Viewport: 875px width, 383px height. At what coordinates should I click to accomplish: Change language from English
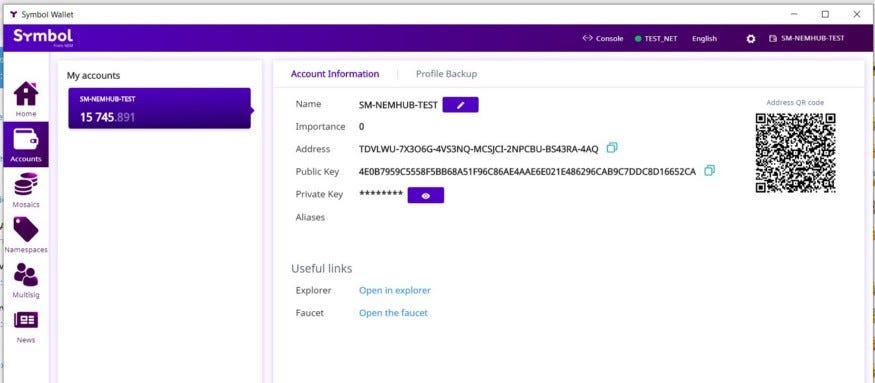(x=704, y=39)
